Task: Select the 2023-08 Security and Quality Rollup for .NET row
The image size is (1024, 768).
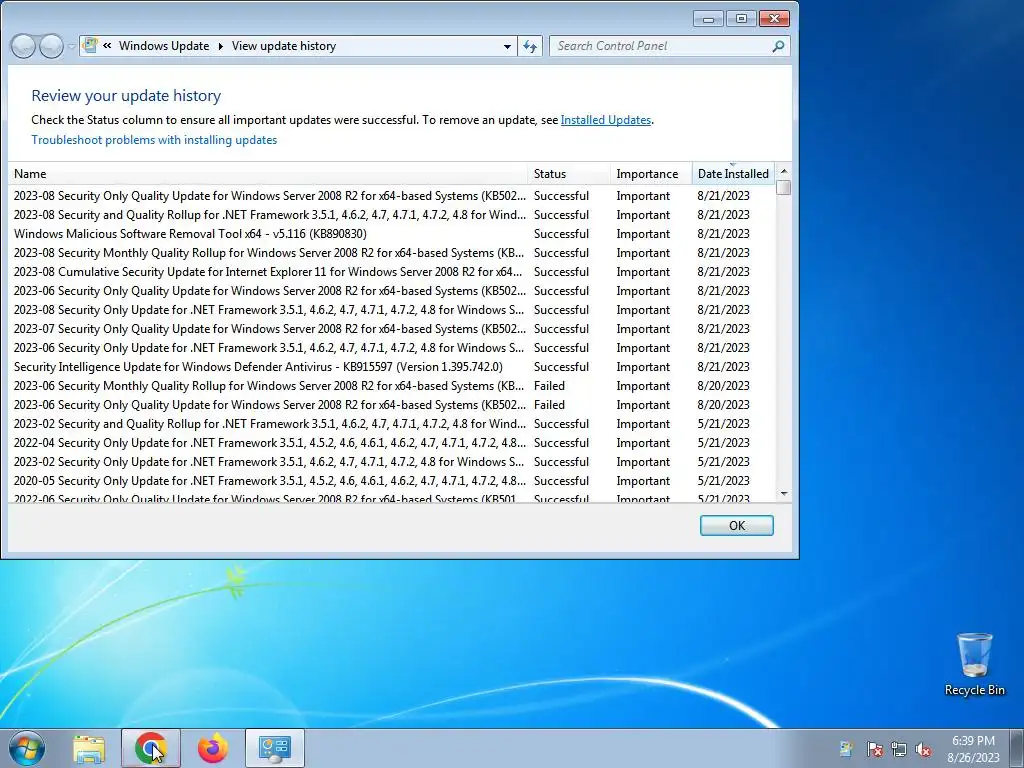Action: (392, 215)
